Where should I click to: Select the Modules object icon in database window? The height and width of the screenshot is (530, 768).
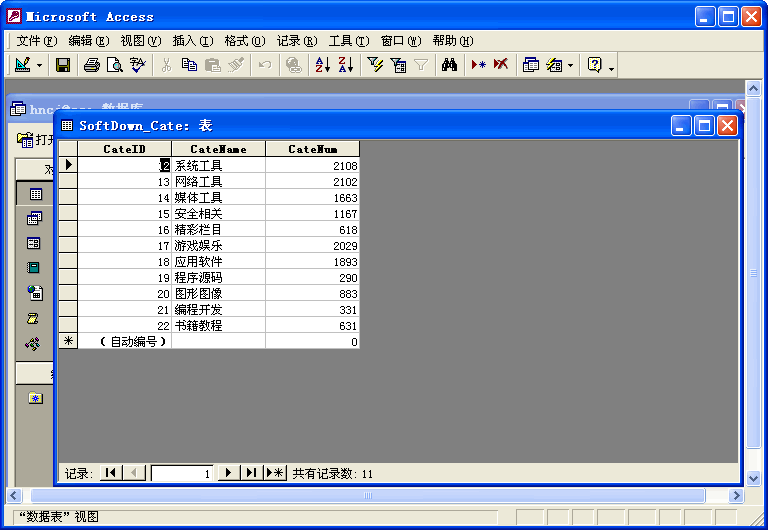point(33,344)
